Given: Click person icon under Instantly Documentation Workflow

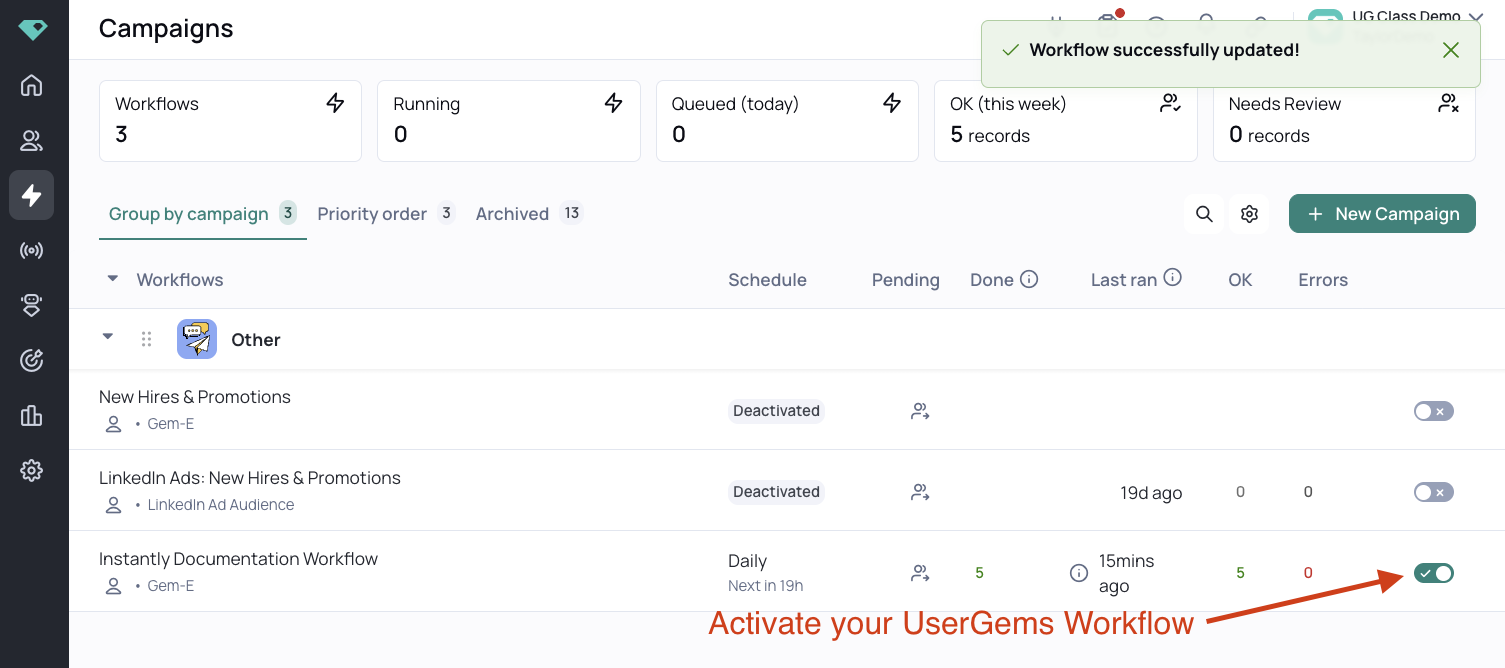Looking at the screenshot, I should pos(113,586).
